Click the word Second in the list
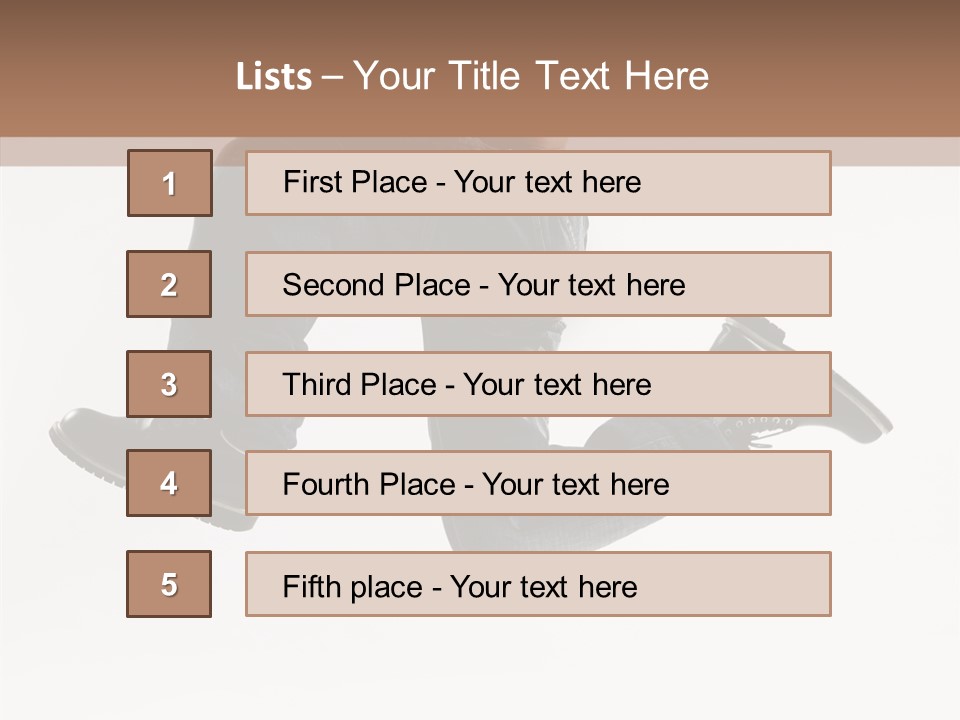 (x=334, y=285)
